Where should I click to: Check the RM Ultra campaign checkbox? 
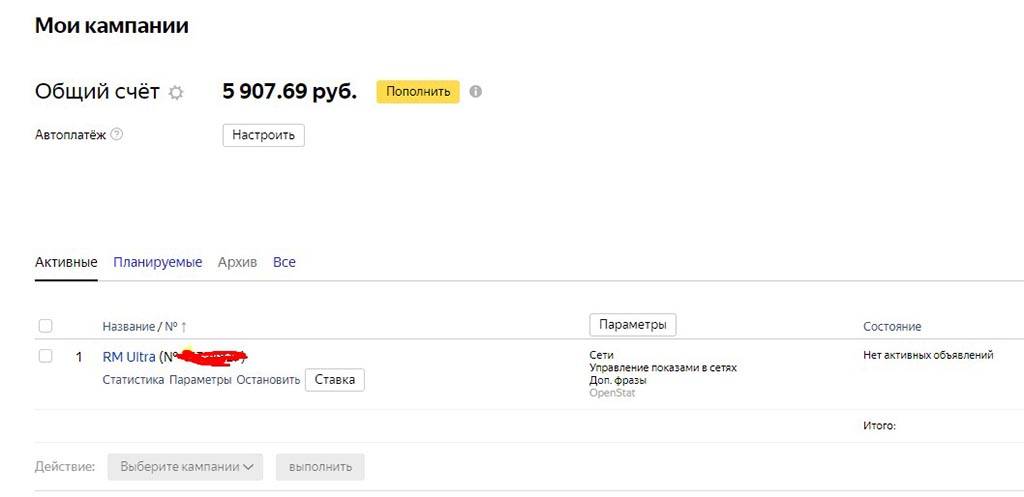pos(45,356)
